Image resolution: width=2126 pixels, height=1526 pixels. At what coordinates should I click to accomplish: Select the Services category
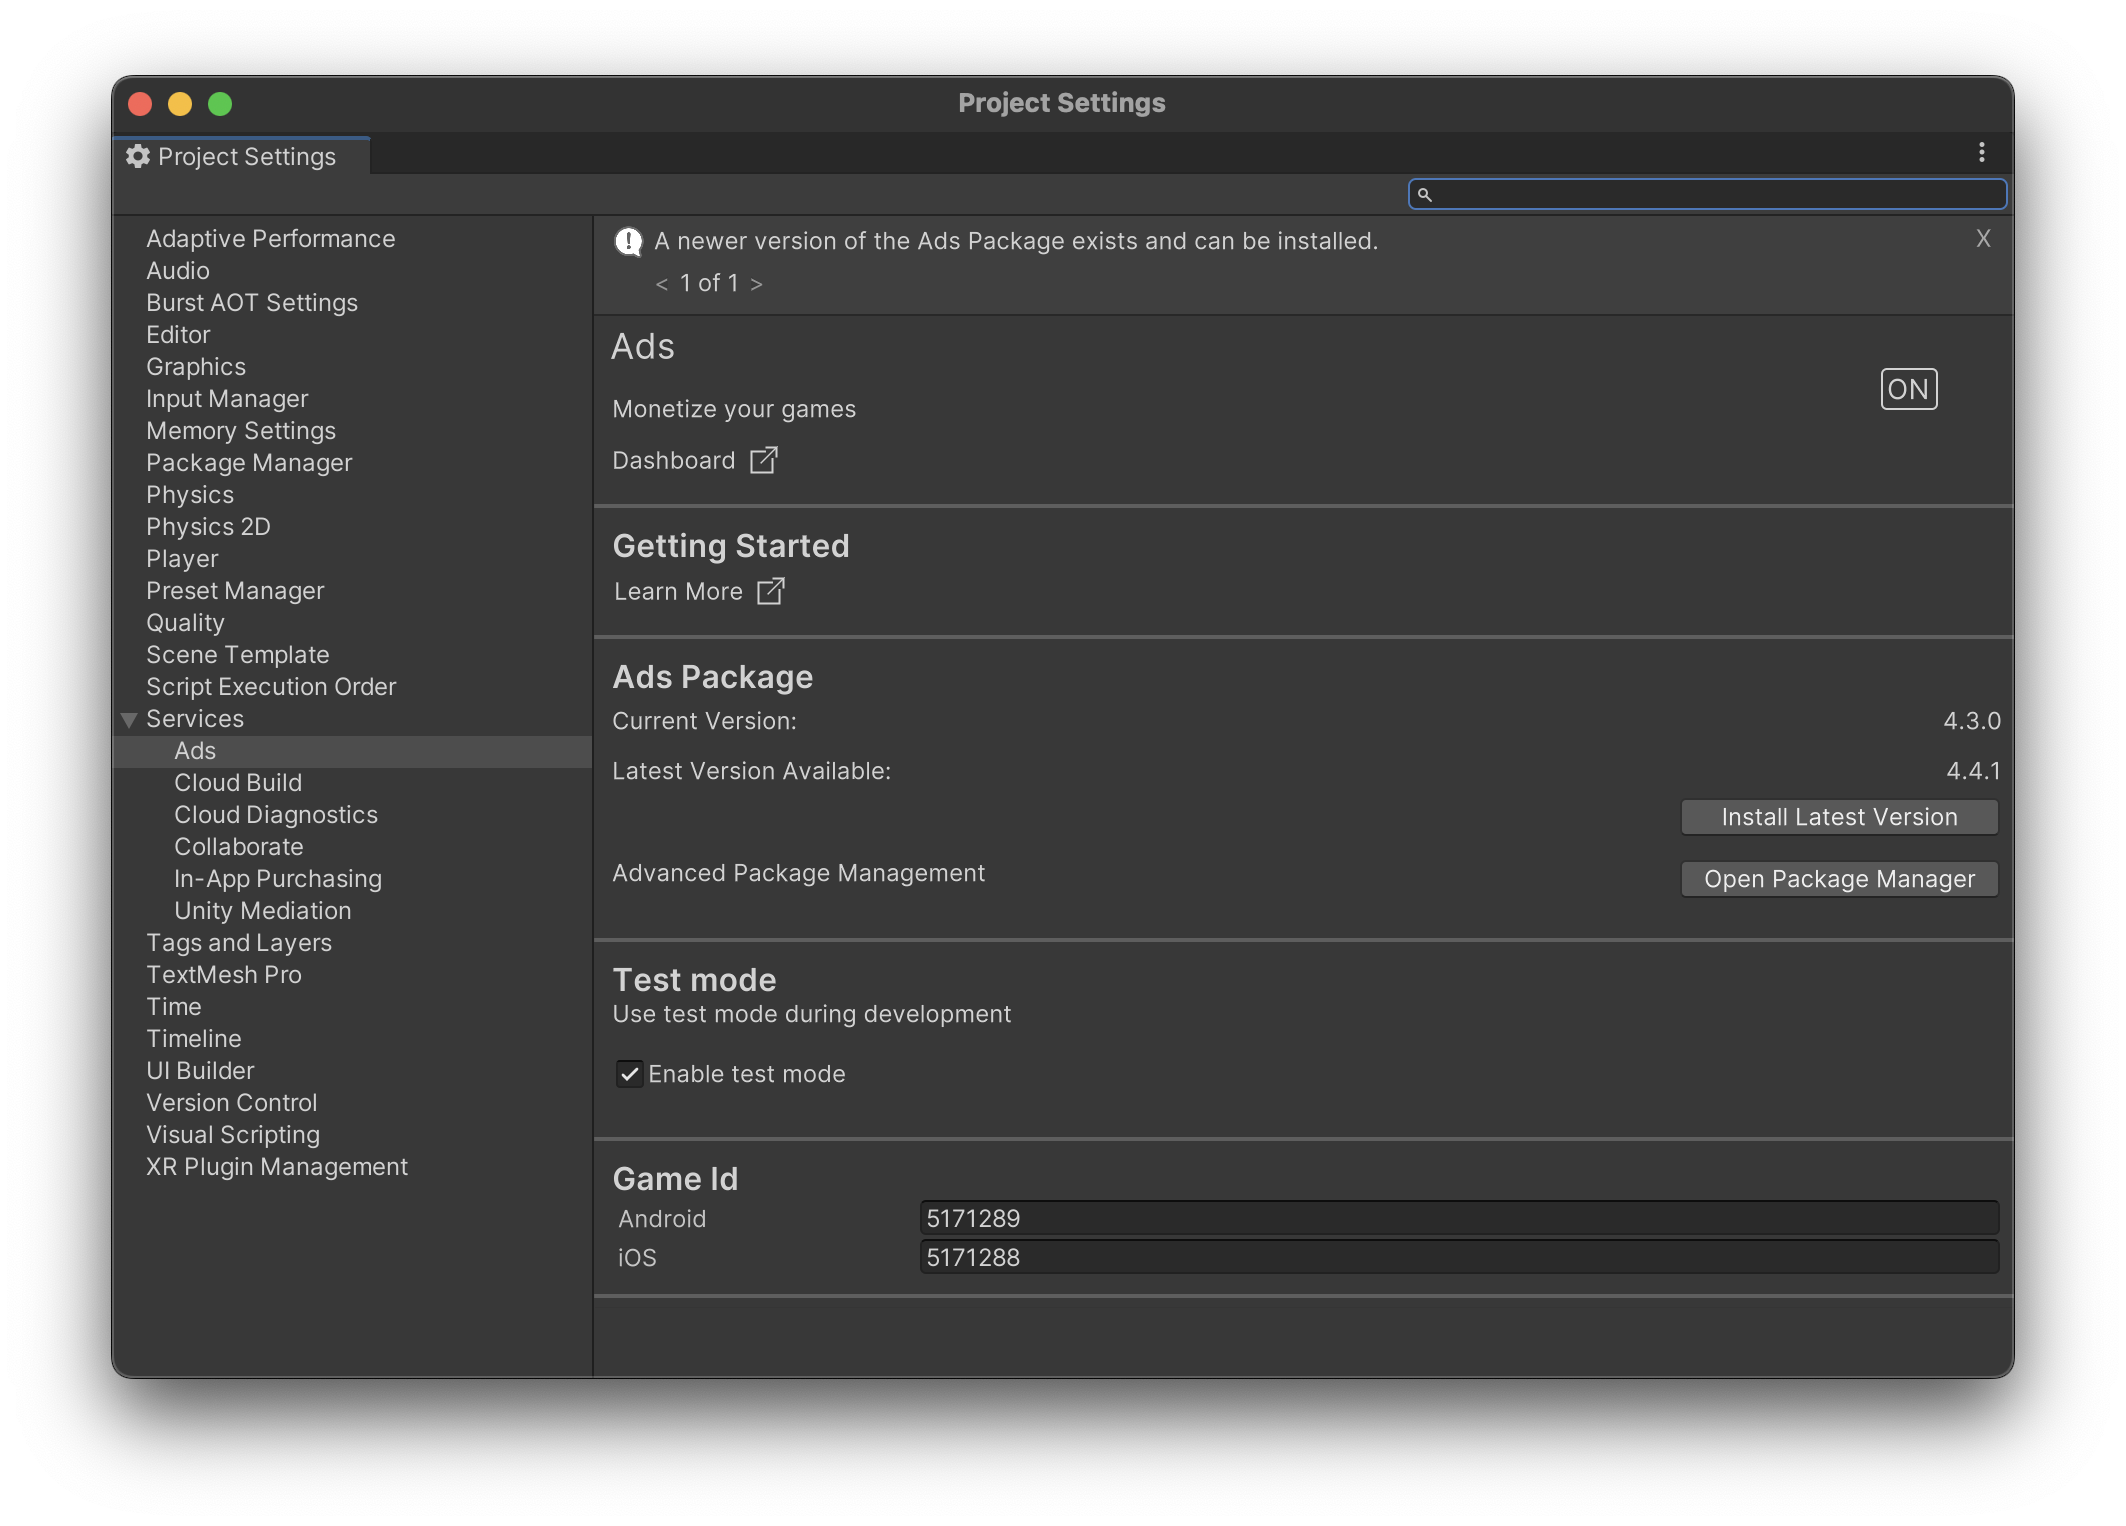[195, 718]
